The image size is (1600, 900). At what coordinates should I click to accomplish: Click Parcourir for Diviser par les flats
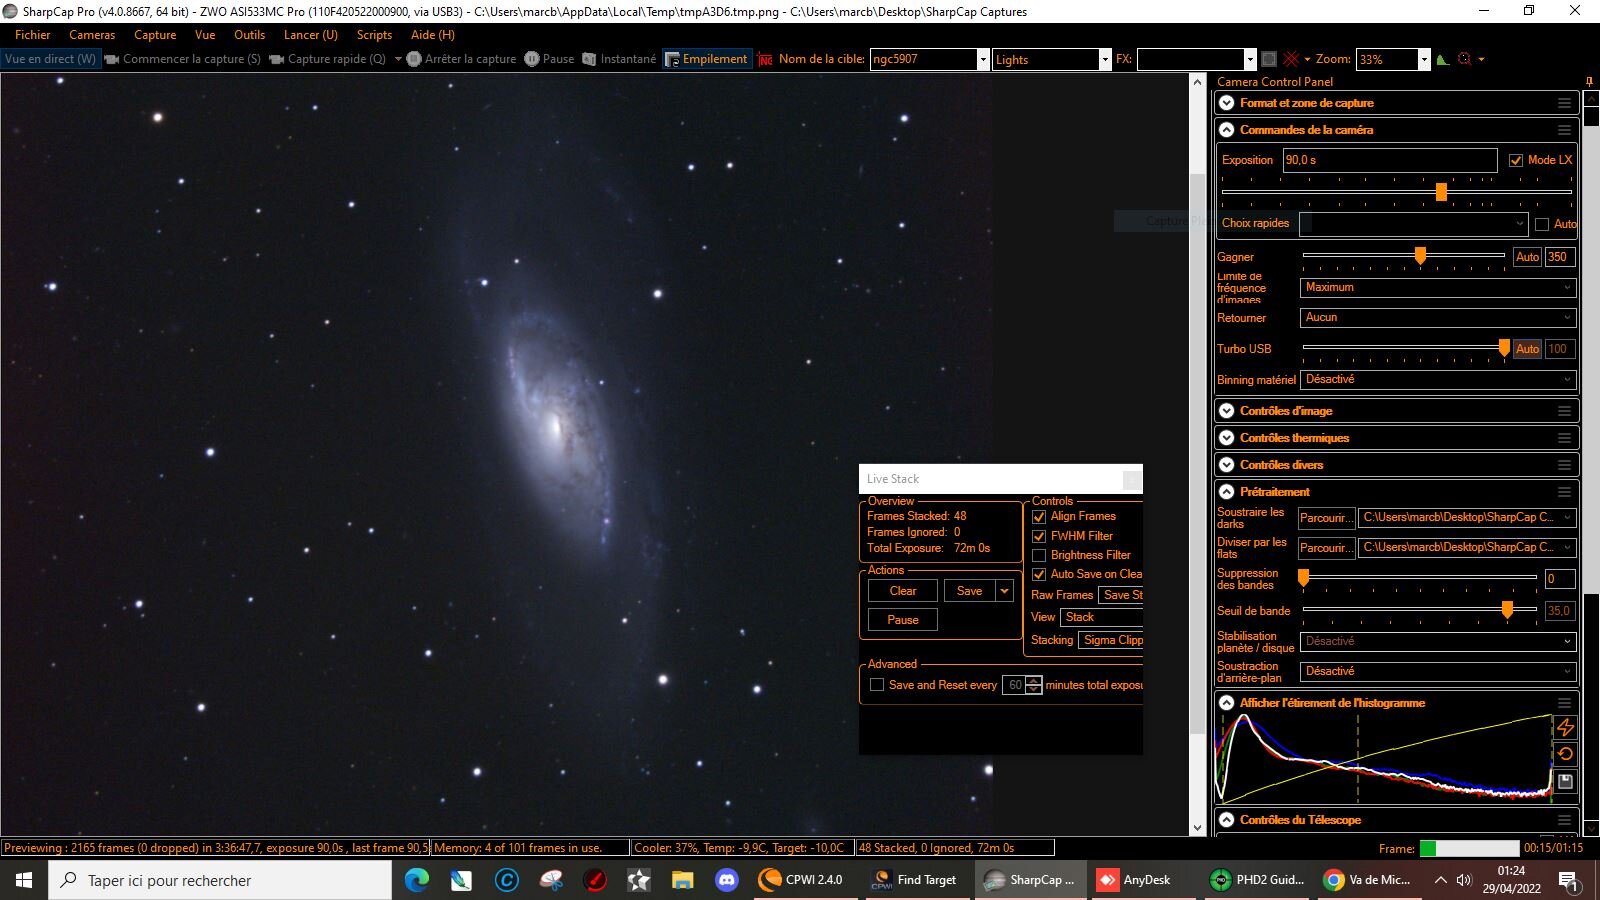point(1326,548)
